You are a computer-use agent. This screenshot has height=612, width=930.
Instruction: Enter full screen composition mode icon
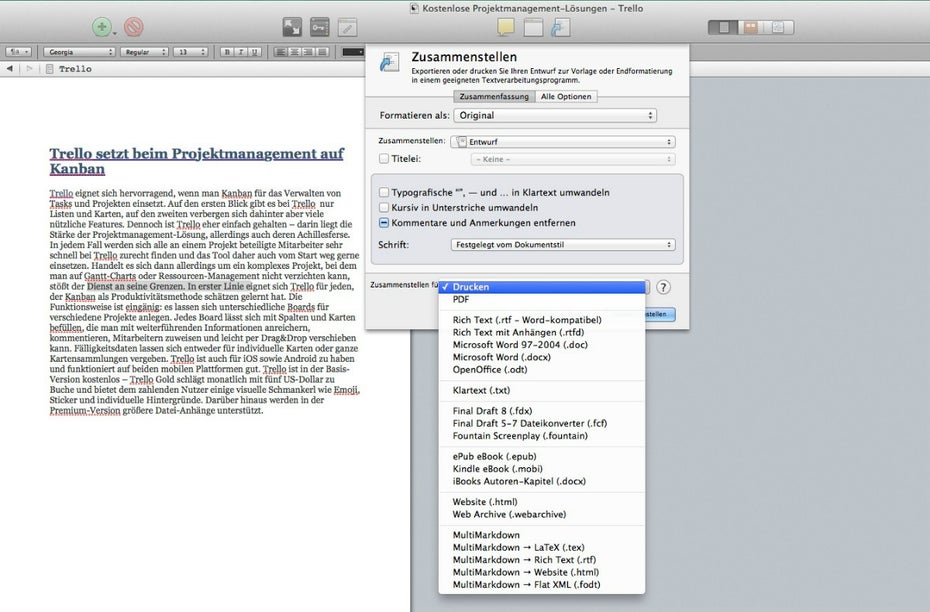coord(292,27)
